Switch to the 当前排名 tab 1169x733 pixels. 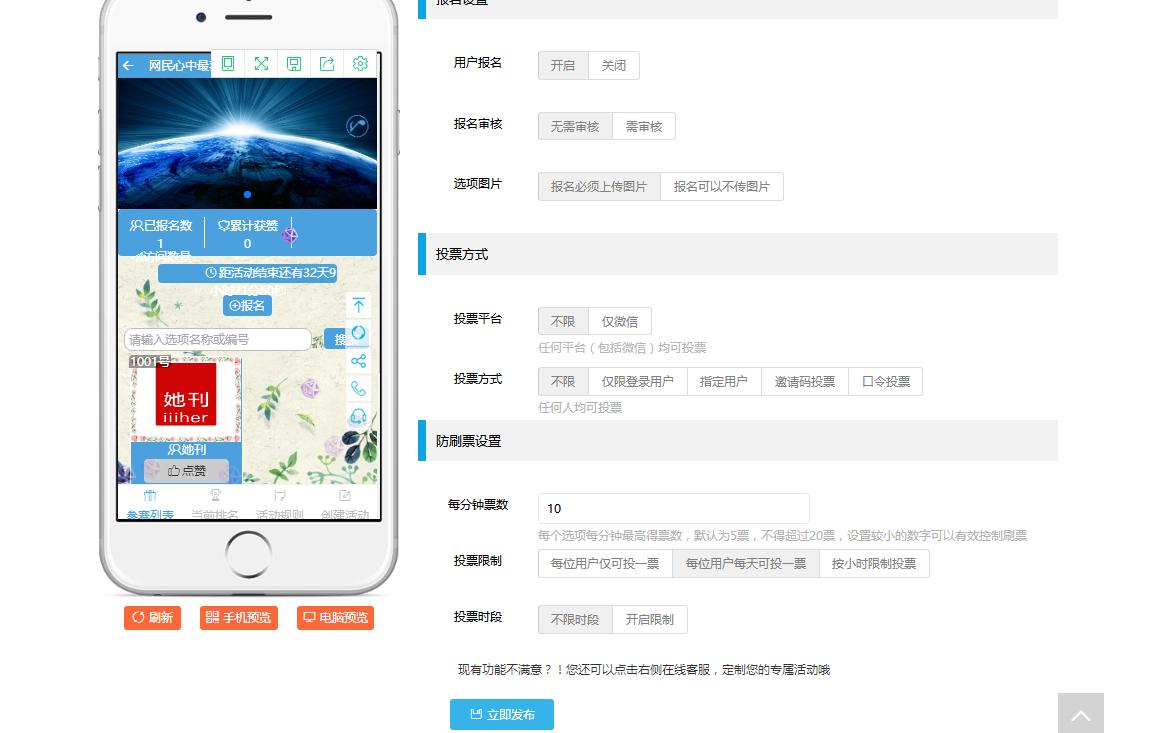click(x=214, y=503)
